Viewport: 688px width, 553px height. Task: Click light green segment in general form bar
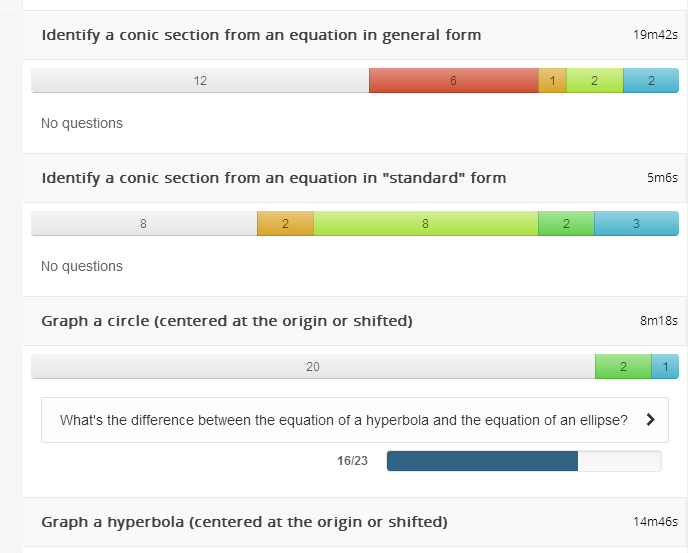click(594, 81)
